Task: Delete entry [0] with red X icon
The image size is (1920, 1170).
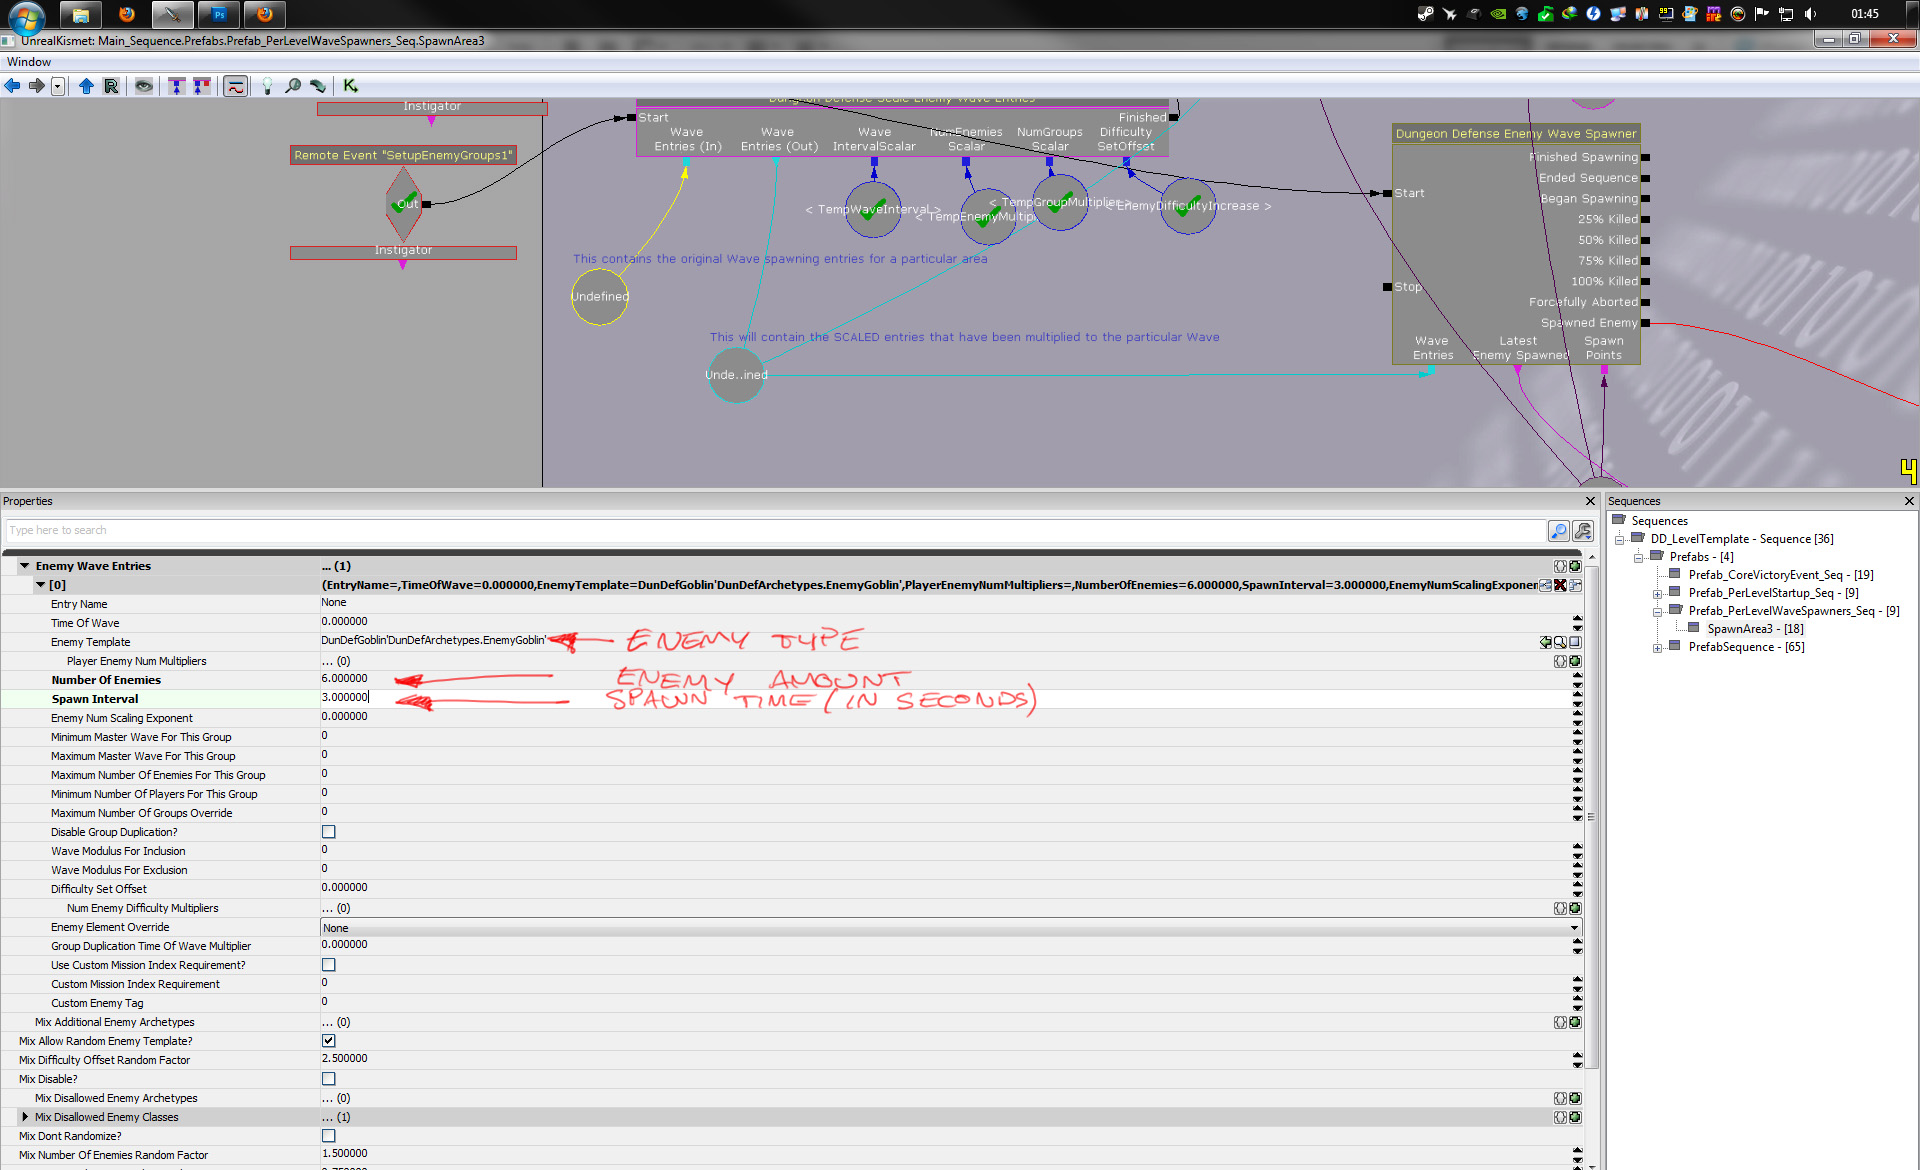Action: tap(1560, 585)
